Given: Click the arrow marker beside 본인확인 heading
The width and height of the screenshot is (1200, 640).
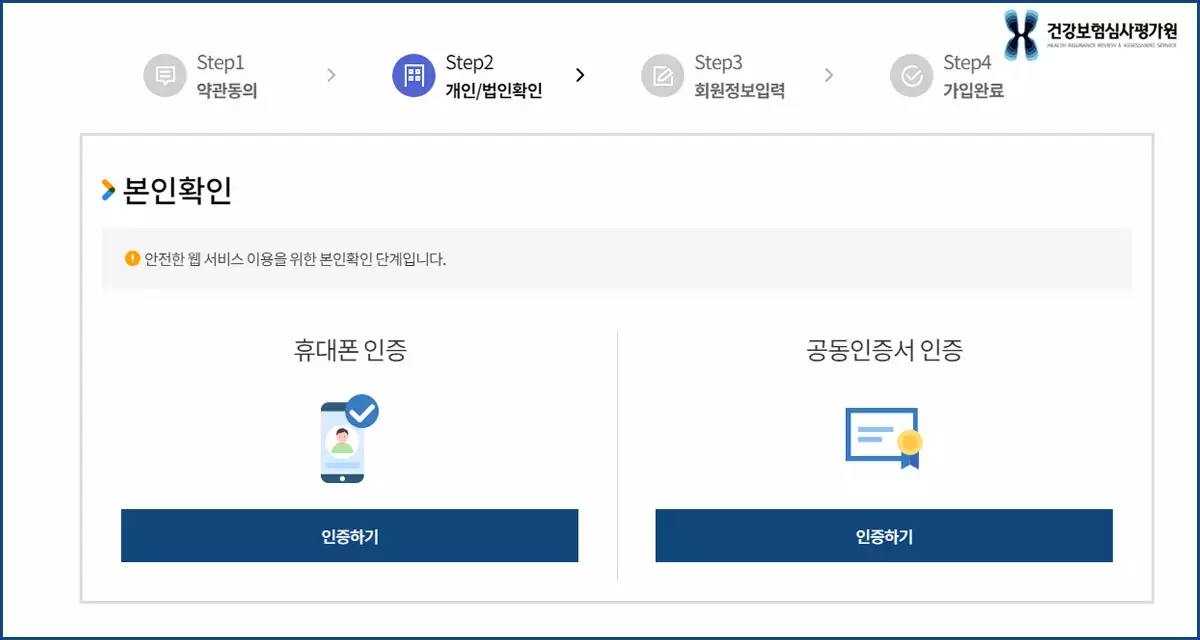Looking at the screenshot, I should (107, 188).
